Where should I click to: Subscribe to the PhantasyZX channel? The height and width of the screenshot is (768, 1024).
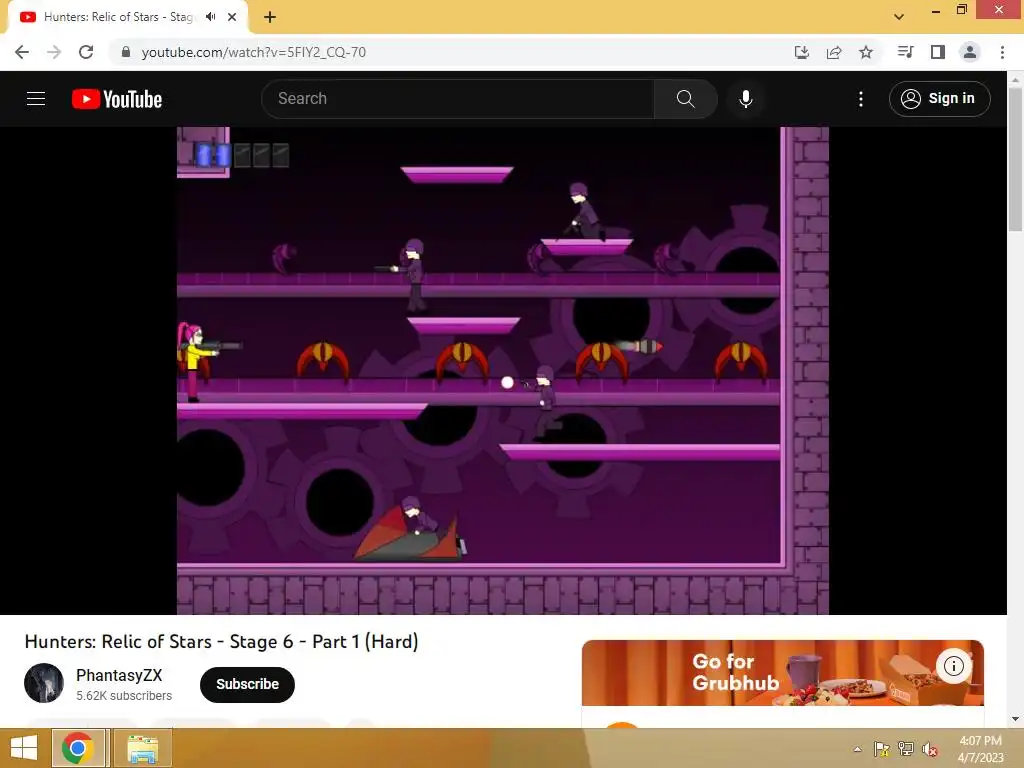pos(248,684)
